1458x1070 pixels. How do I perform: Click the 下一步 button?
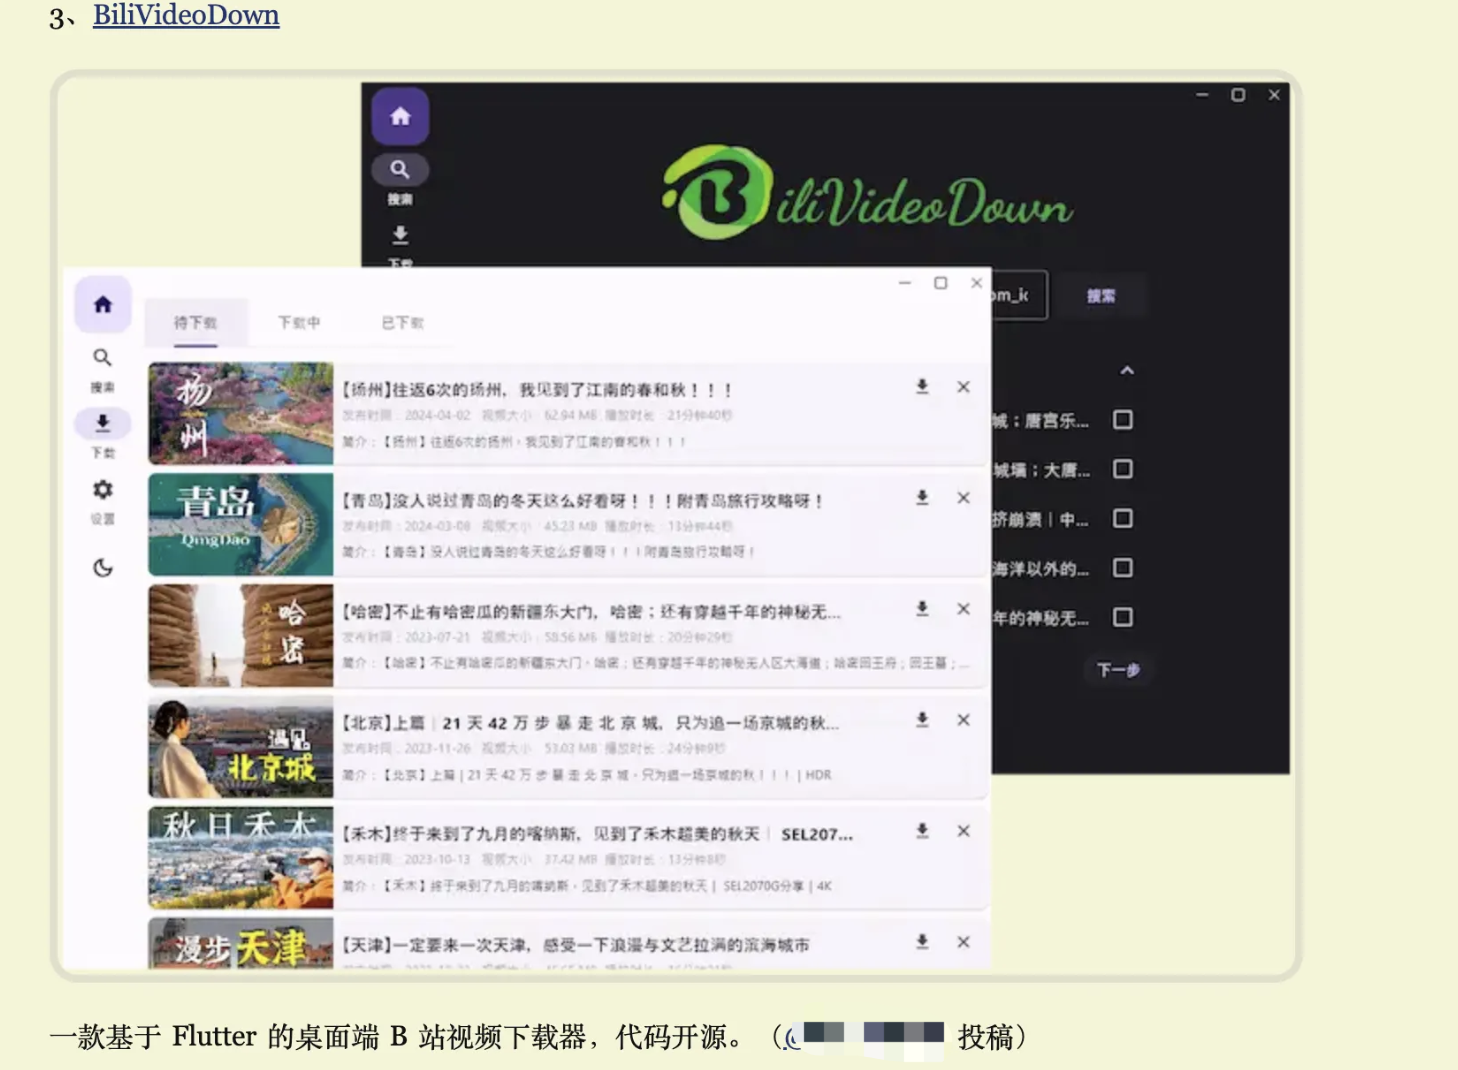pos(1117,670)
